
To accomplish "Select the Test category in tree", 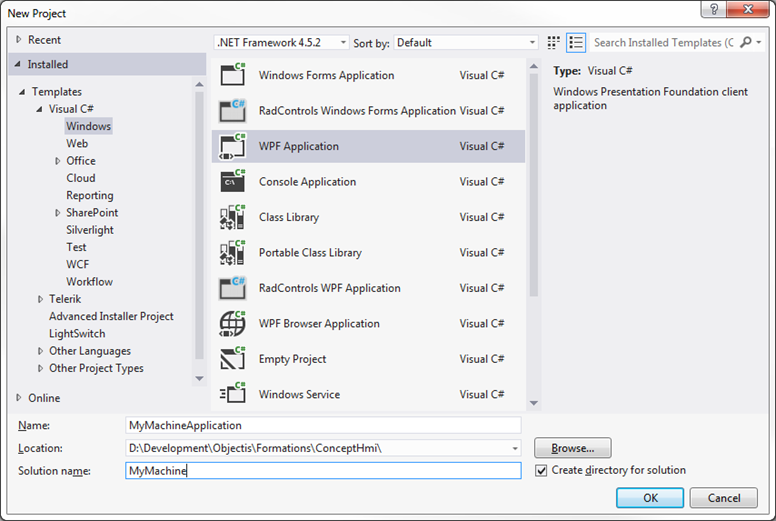I will coord(76,247).
